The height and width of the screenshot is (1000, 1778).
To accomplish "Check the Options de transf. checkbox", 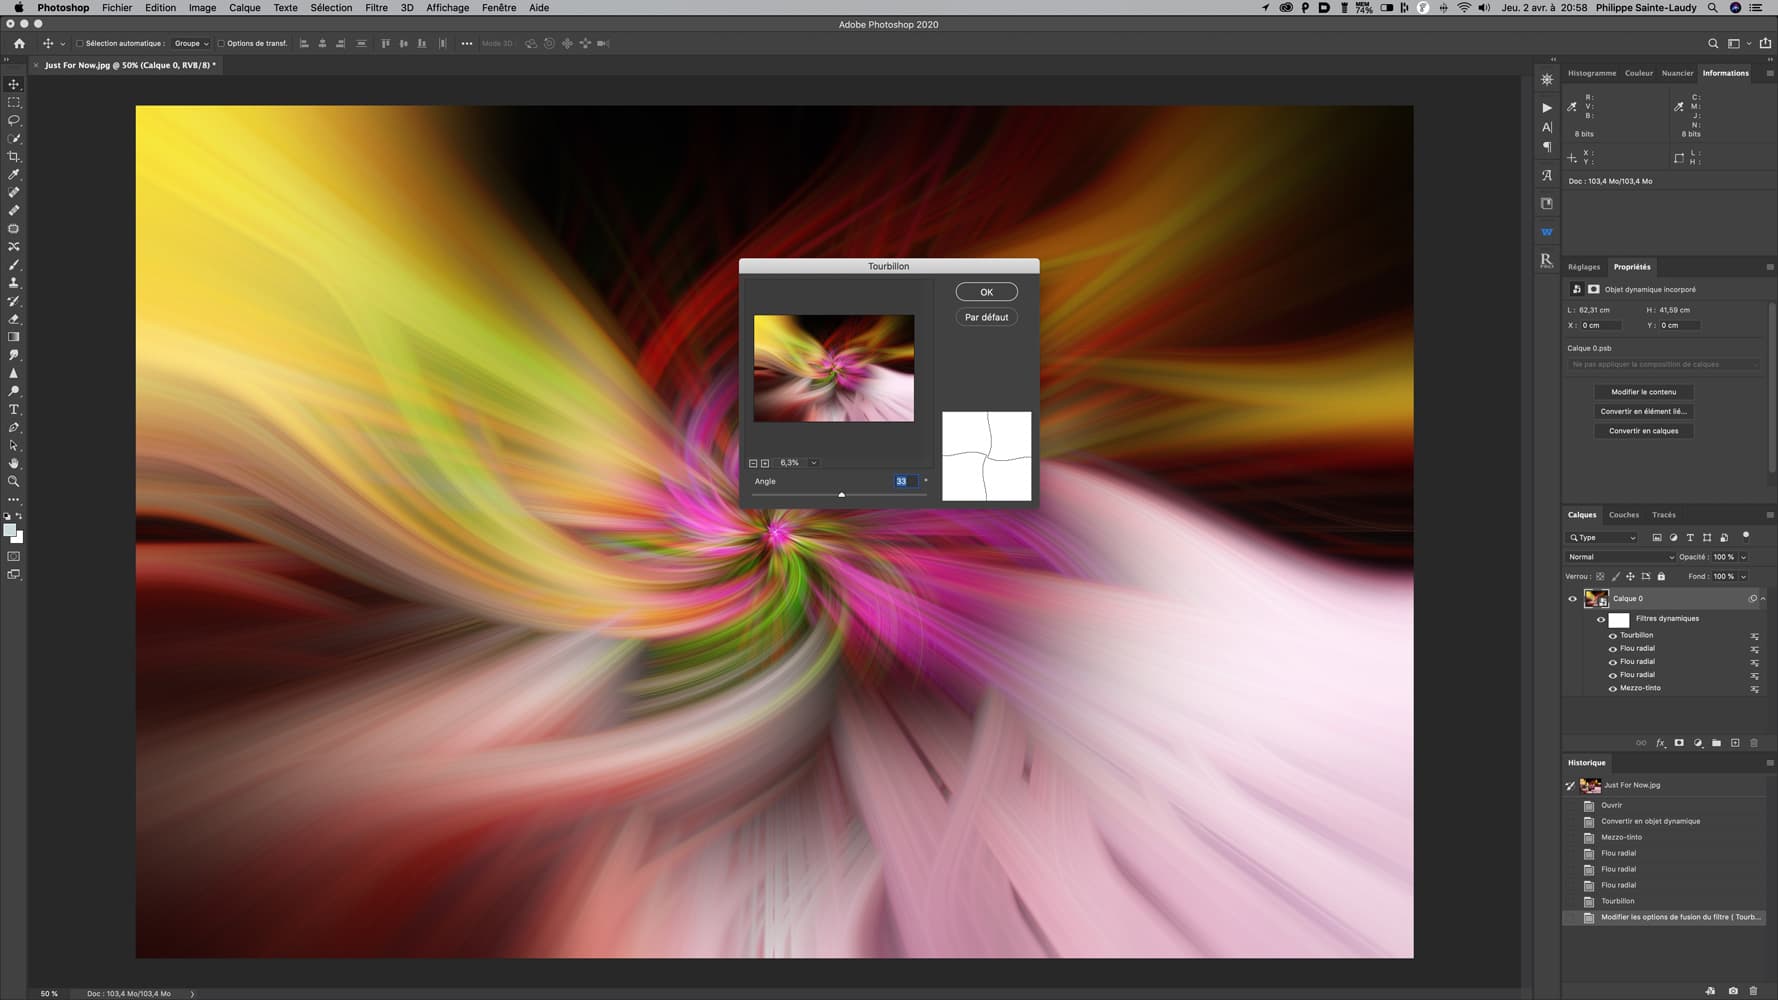I will pos(221,44).
